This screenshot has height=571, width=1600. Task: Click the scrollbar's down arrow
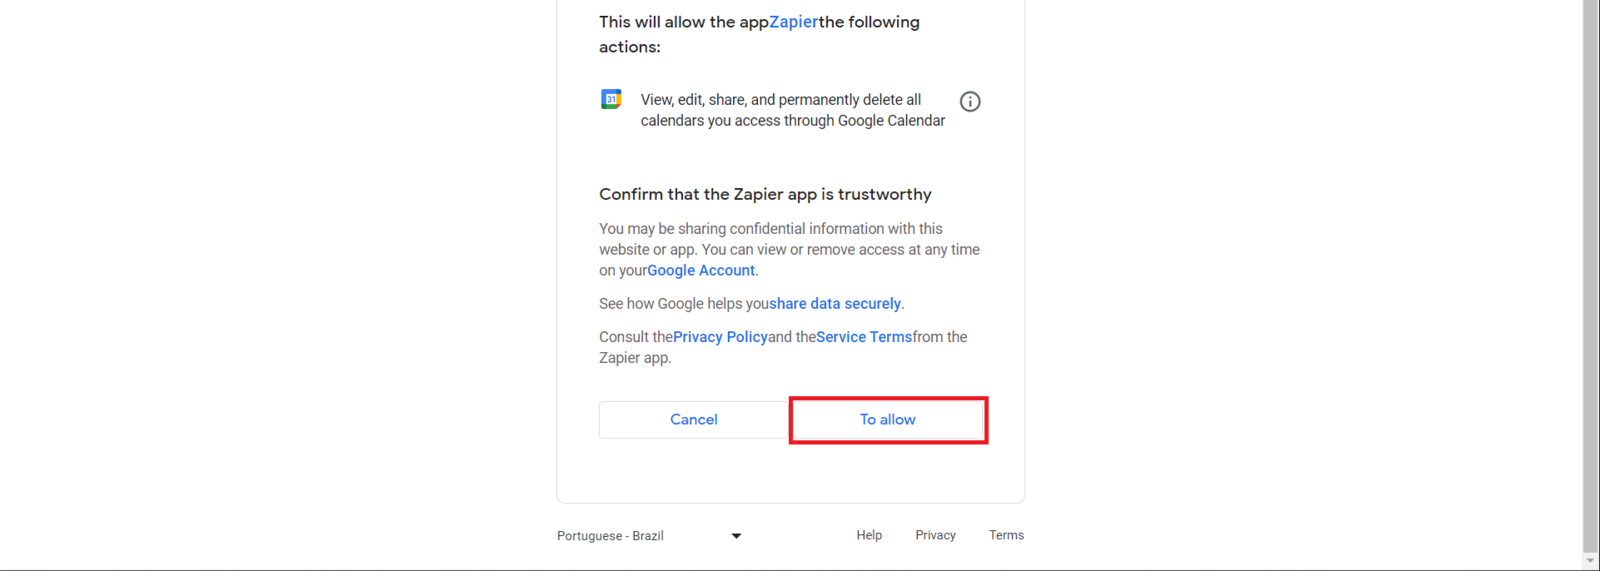1590,561
